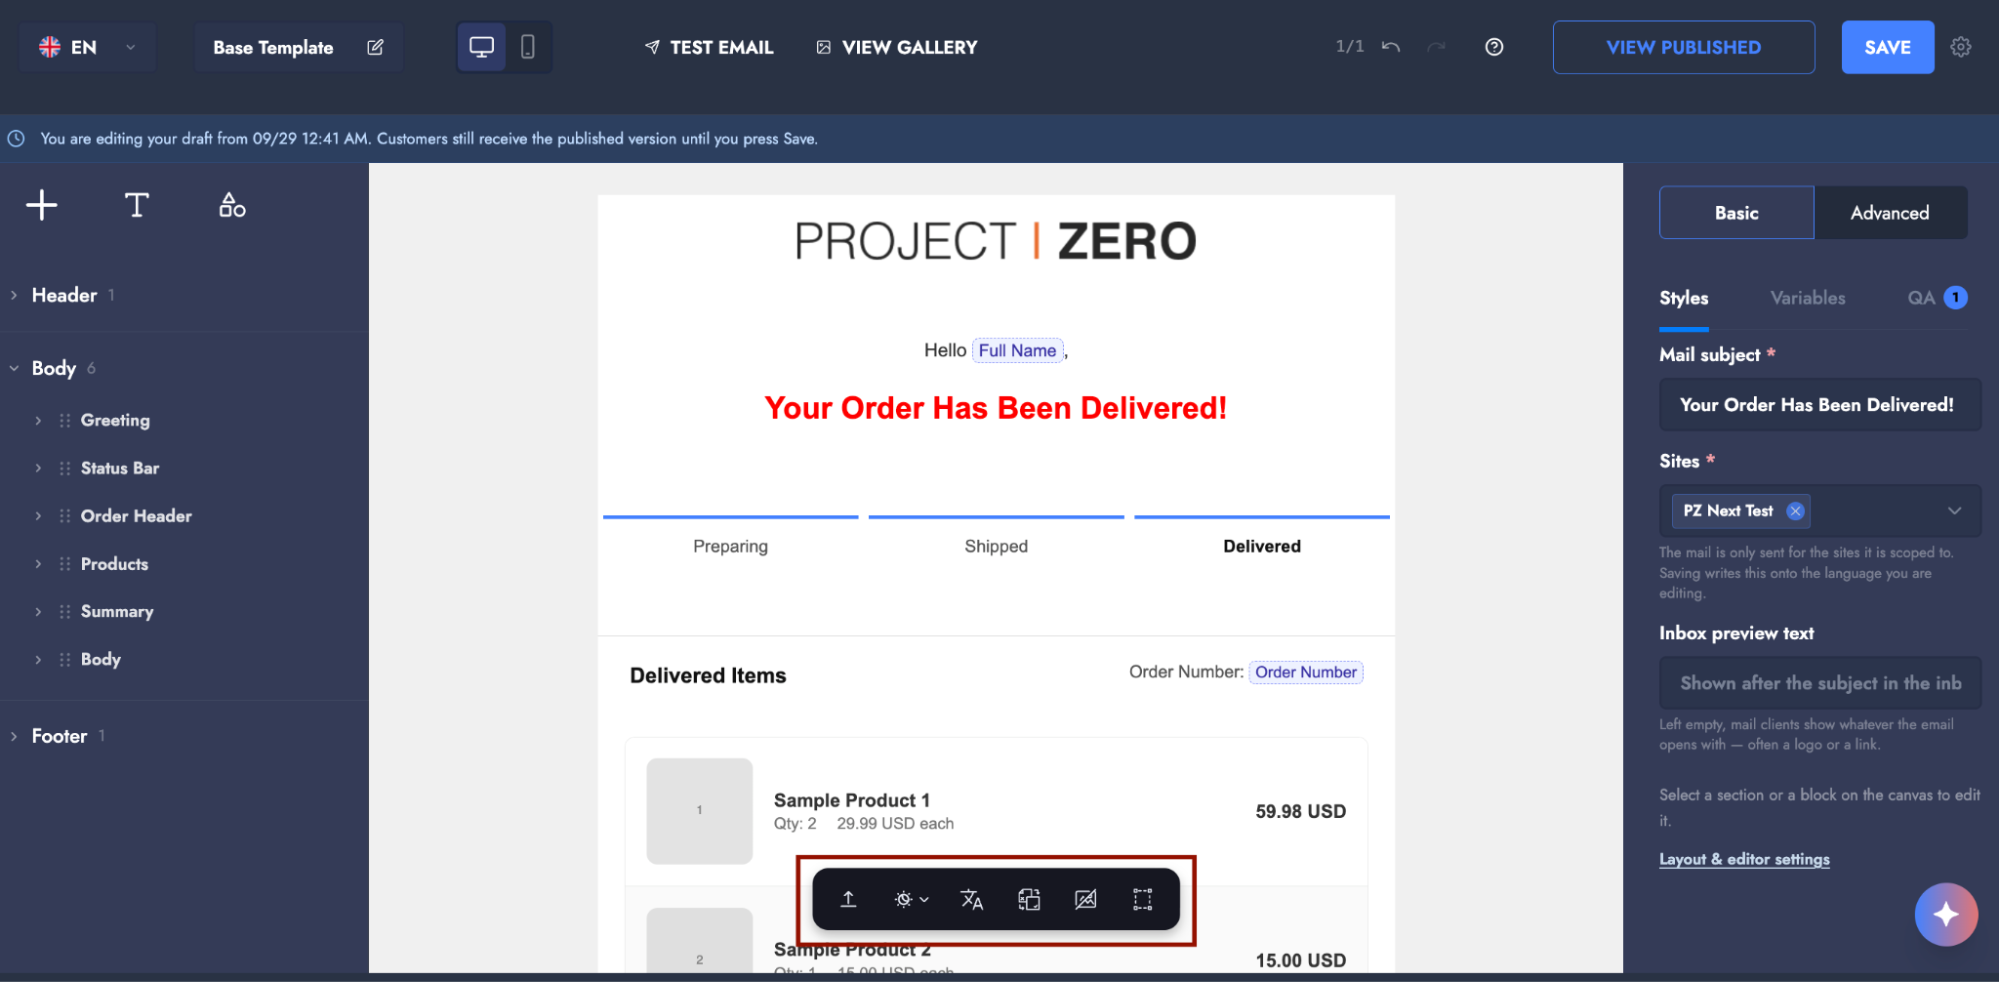Open the help question mark icon
1999x982 pixels.
pos(1494,47)
